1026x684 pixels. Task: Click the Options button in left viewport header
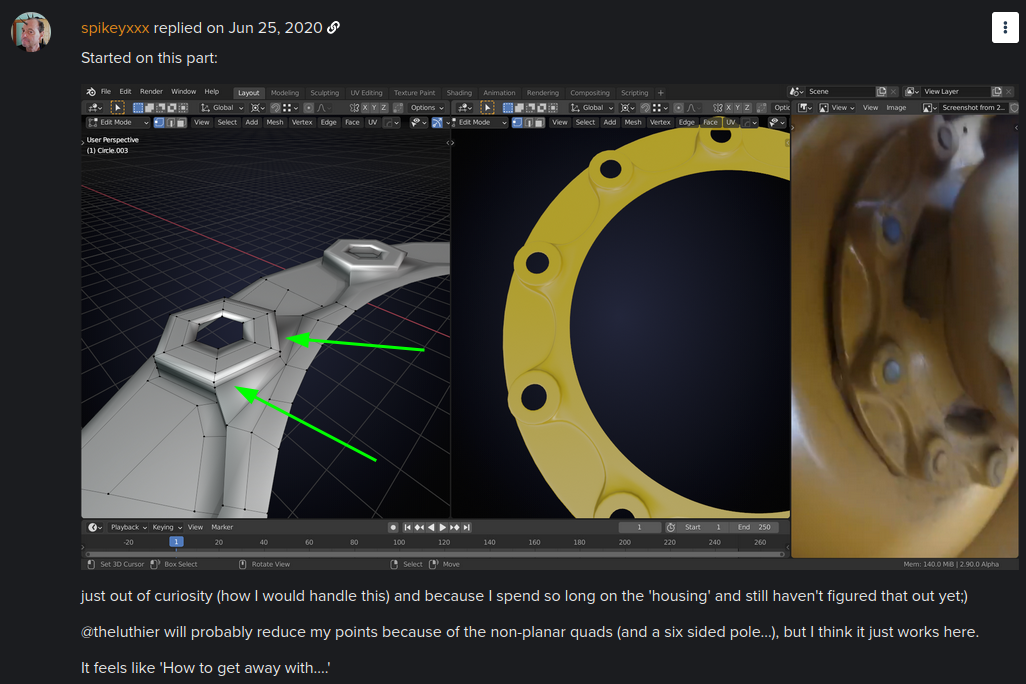pyautogui.click(x=426, y=108)
